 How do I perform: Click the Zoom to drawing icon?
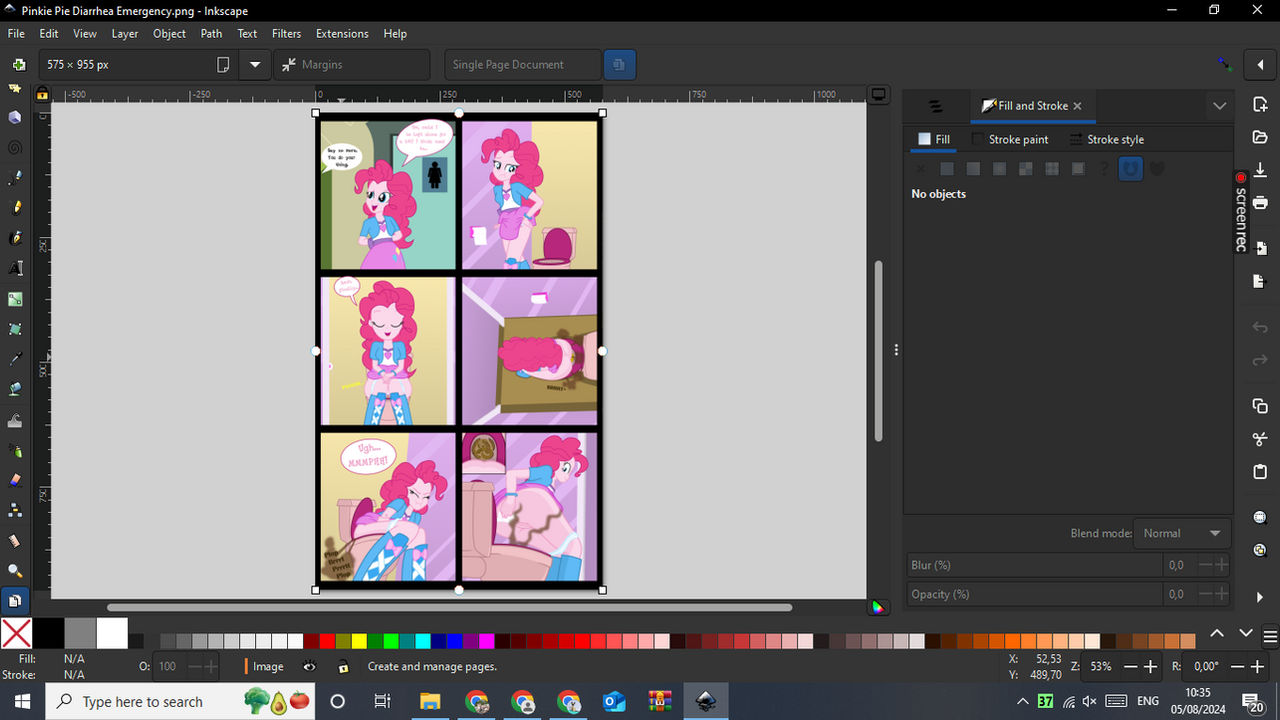(x=1260, y=550)
